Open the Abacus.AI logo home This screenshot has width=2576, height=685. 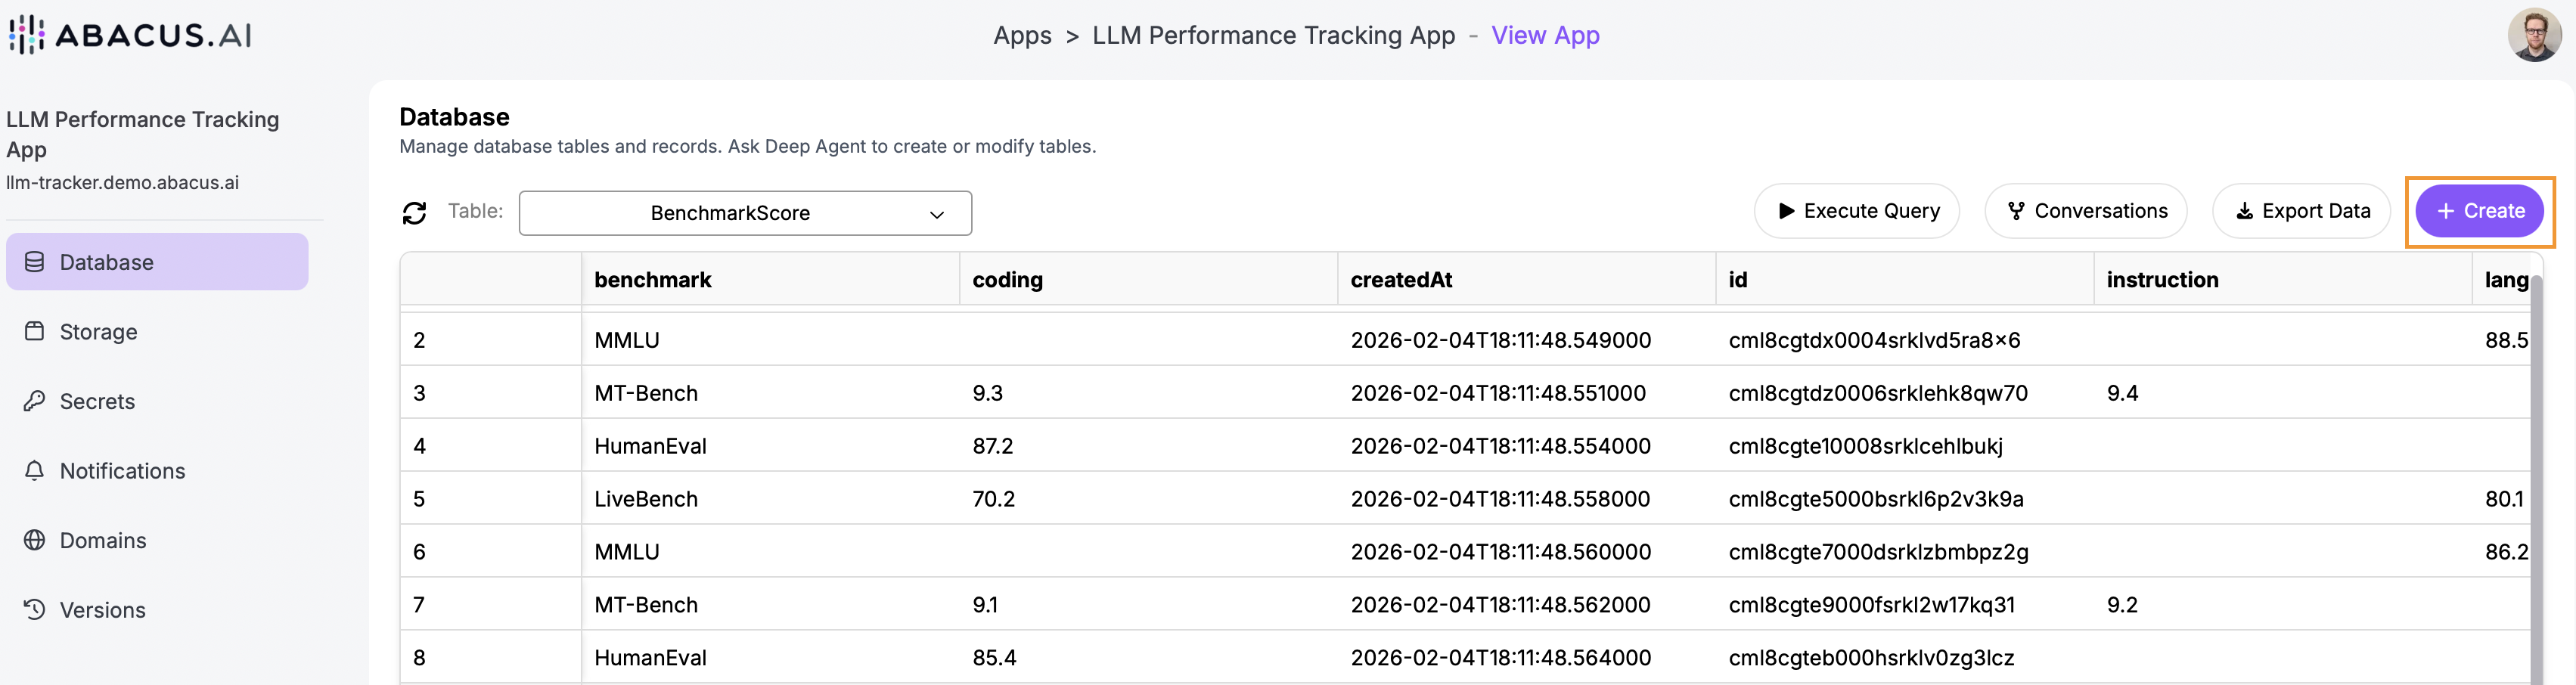(x=130, y=35)
